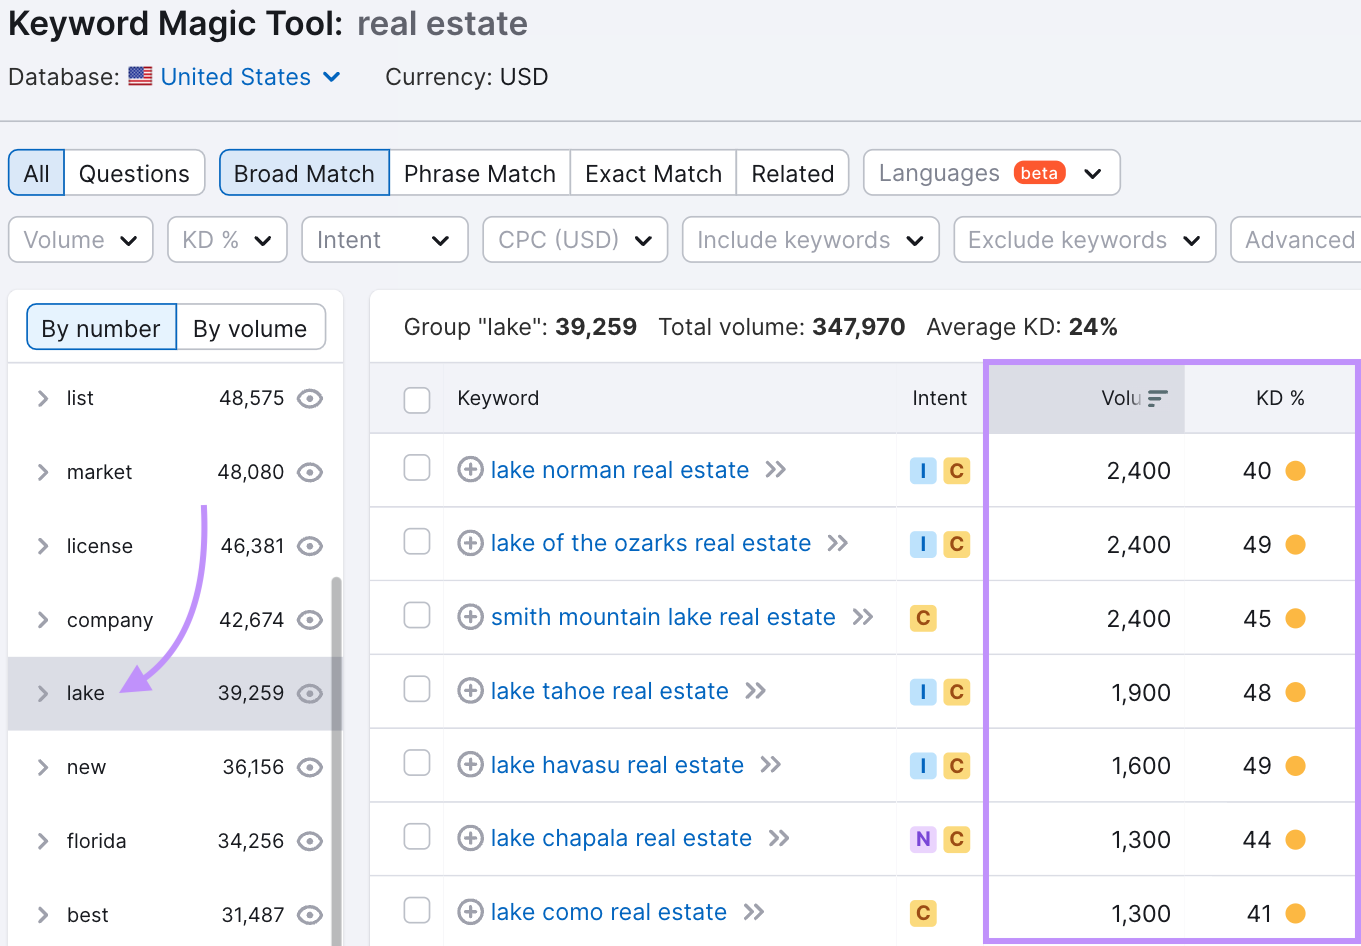Select the Questions tab
1361x946 pixels.
pyautogui.click(x=134, y=173)
